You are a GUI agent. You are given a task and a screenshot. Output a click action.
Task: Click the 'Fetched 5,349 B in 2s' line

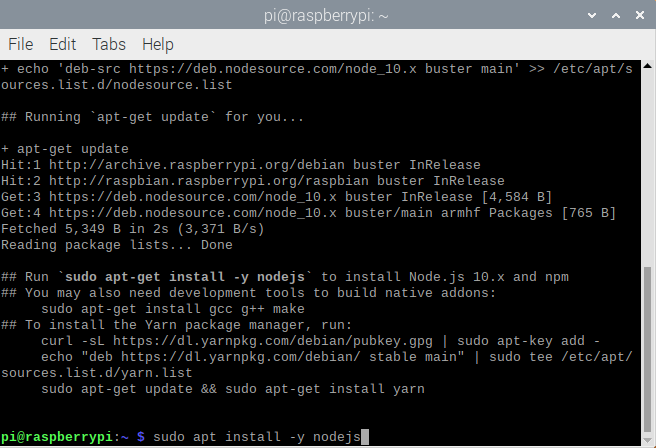tap(133, 229)
